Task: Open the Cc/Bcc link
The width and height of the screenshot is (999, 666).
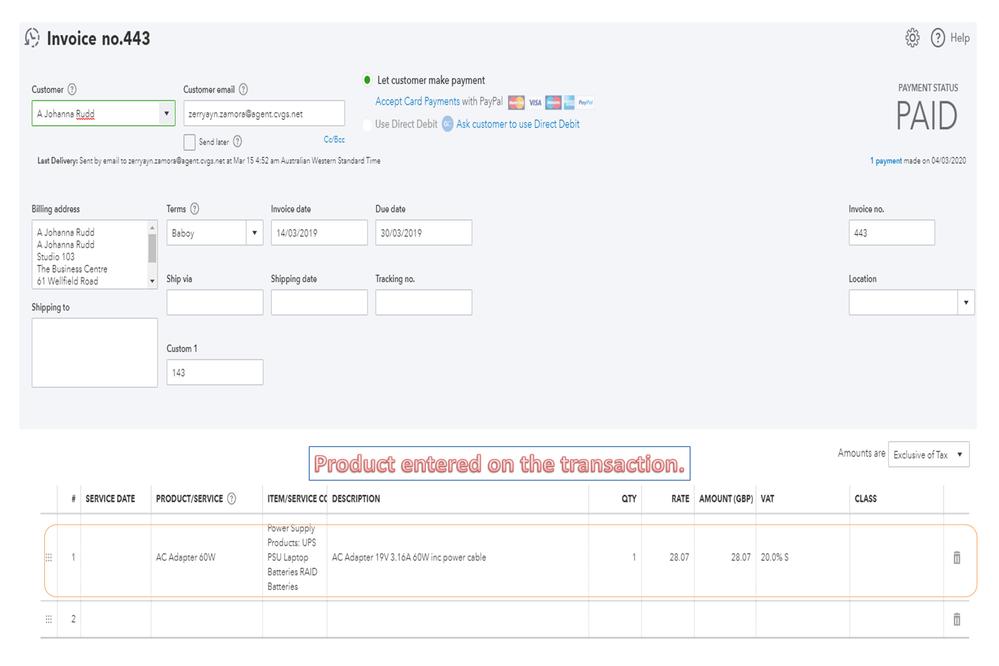Action: pos(334,140)
